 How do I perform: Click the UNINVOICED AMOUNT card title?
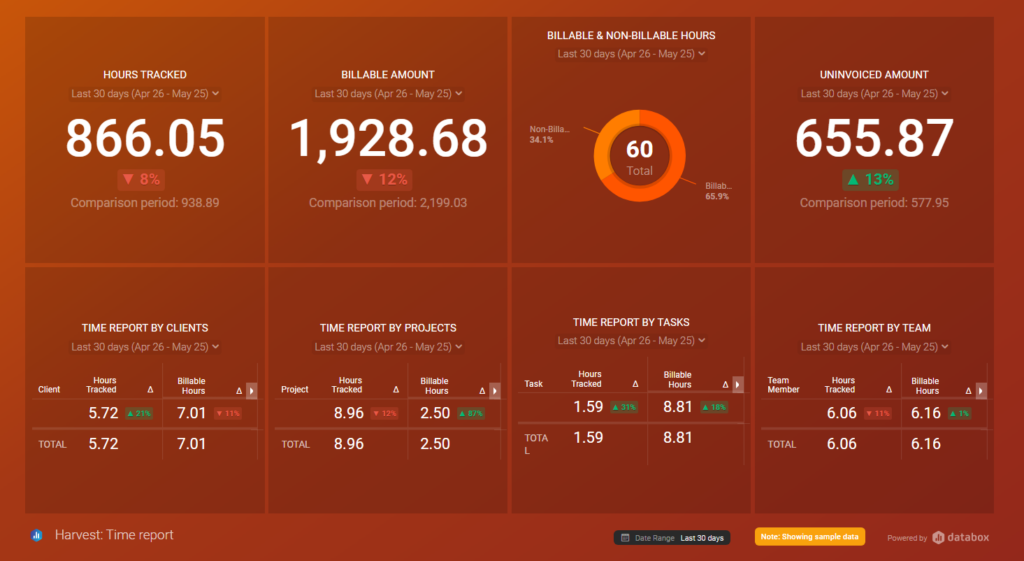tap(874, 75)
